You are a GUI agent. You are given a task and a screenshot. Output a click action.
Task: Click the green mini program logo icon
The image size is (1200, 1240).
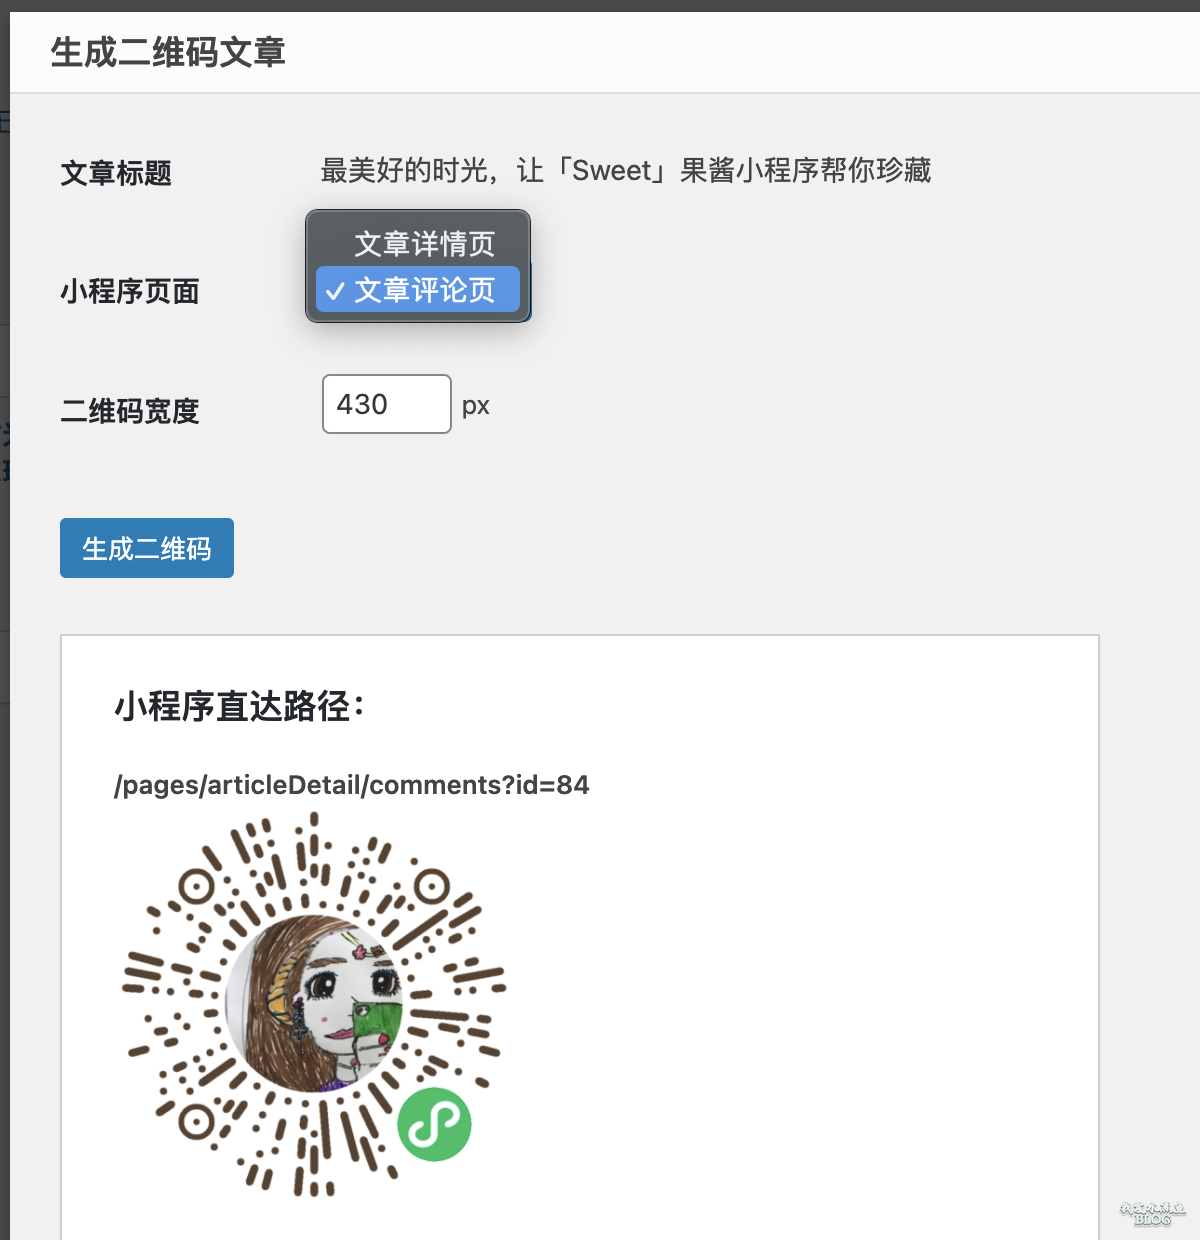point(434,1124)
